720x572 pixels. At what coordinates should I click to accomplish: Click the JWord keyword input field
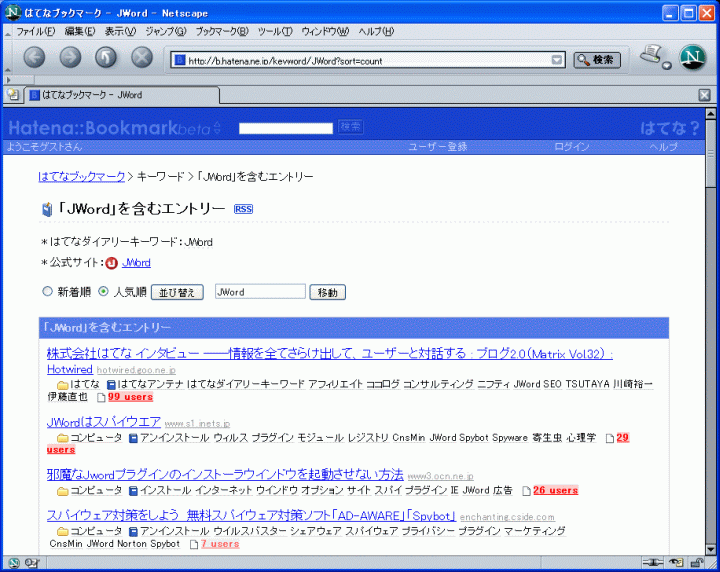(x=259, y=292)
